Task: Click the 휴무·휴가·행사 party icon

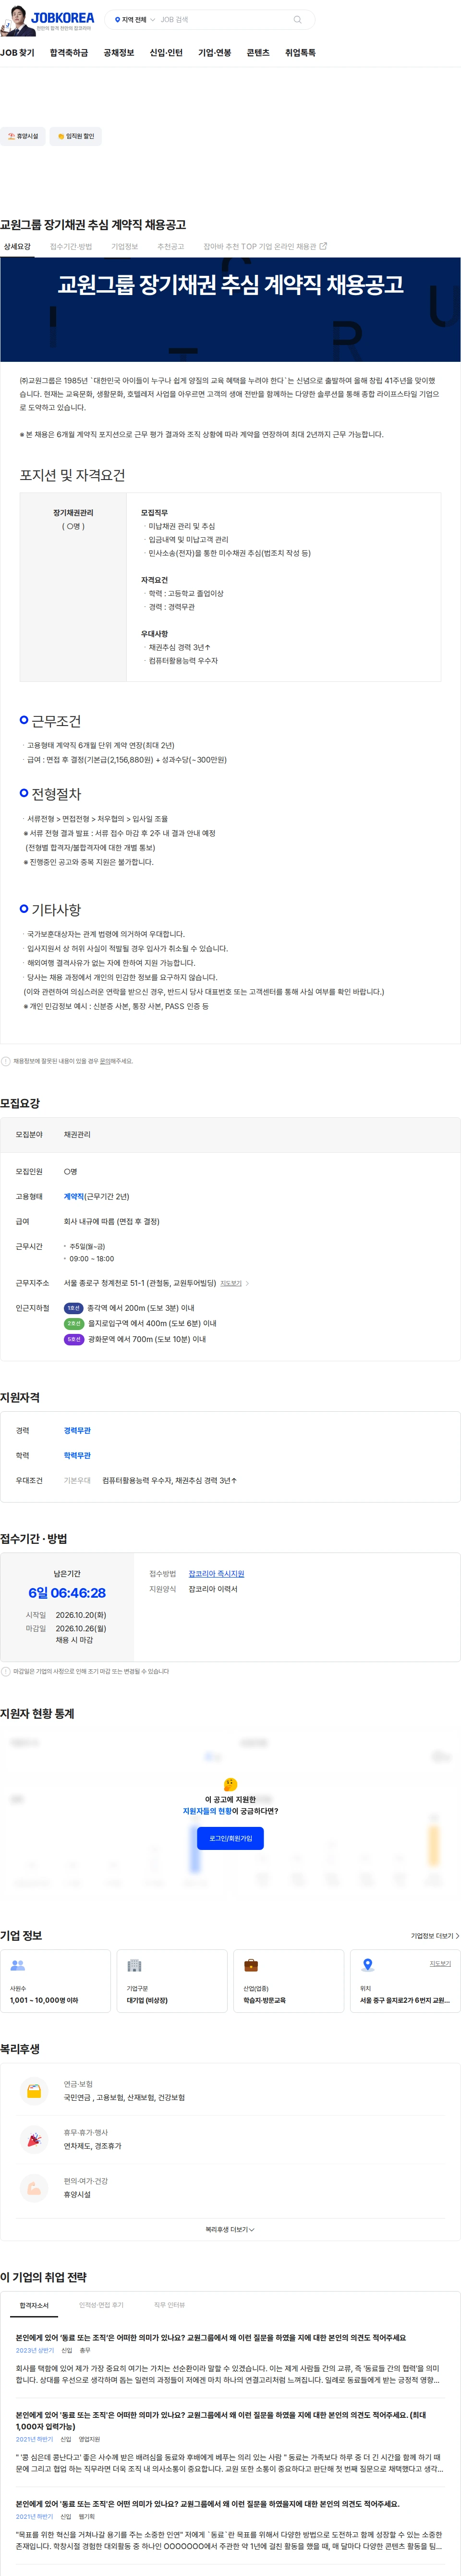Action: [34, 2139]
